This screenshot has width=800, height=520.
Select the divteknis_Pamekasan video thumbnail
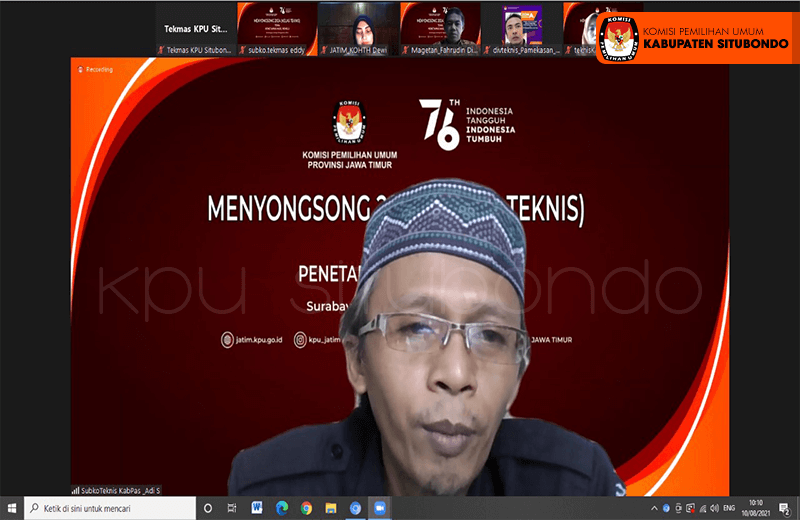pyautogui.click(x=521, y=28)
